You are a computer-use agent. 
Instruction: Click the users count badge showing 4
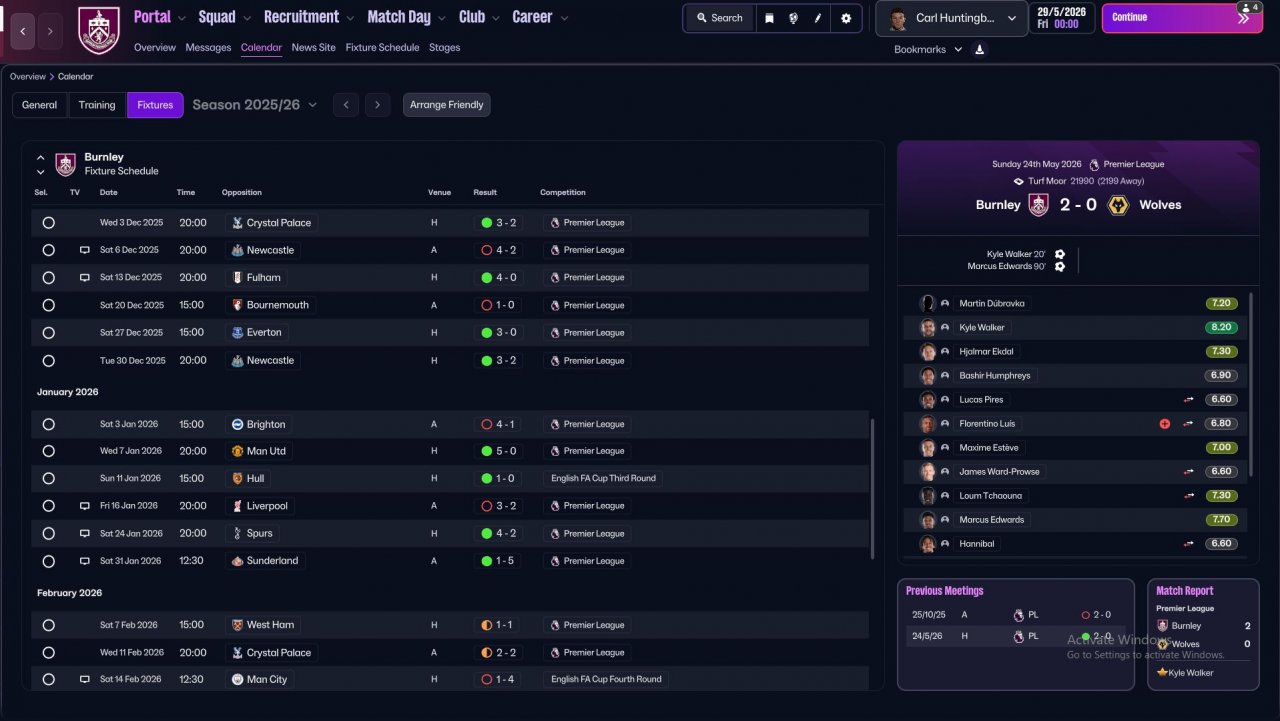(1249, 7)
